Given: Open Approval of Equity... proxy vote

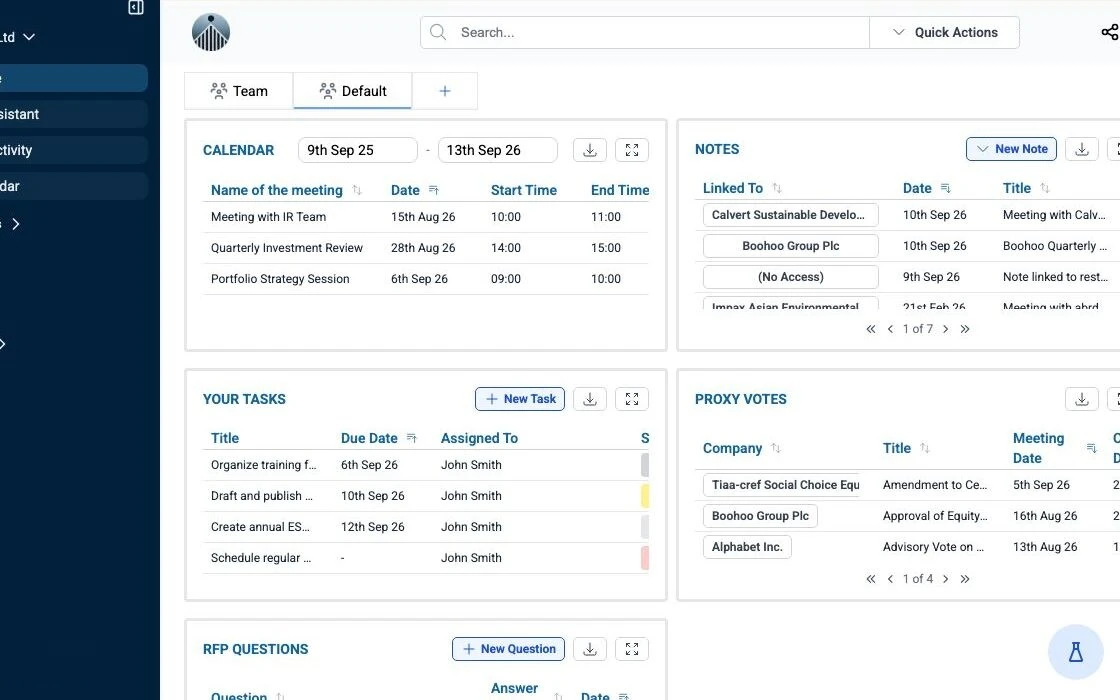Looking at the screenshot, I should click(x=935, y=516).
